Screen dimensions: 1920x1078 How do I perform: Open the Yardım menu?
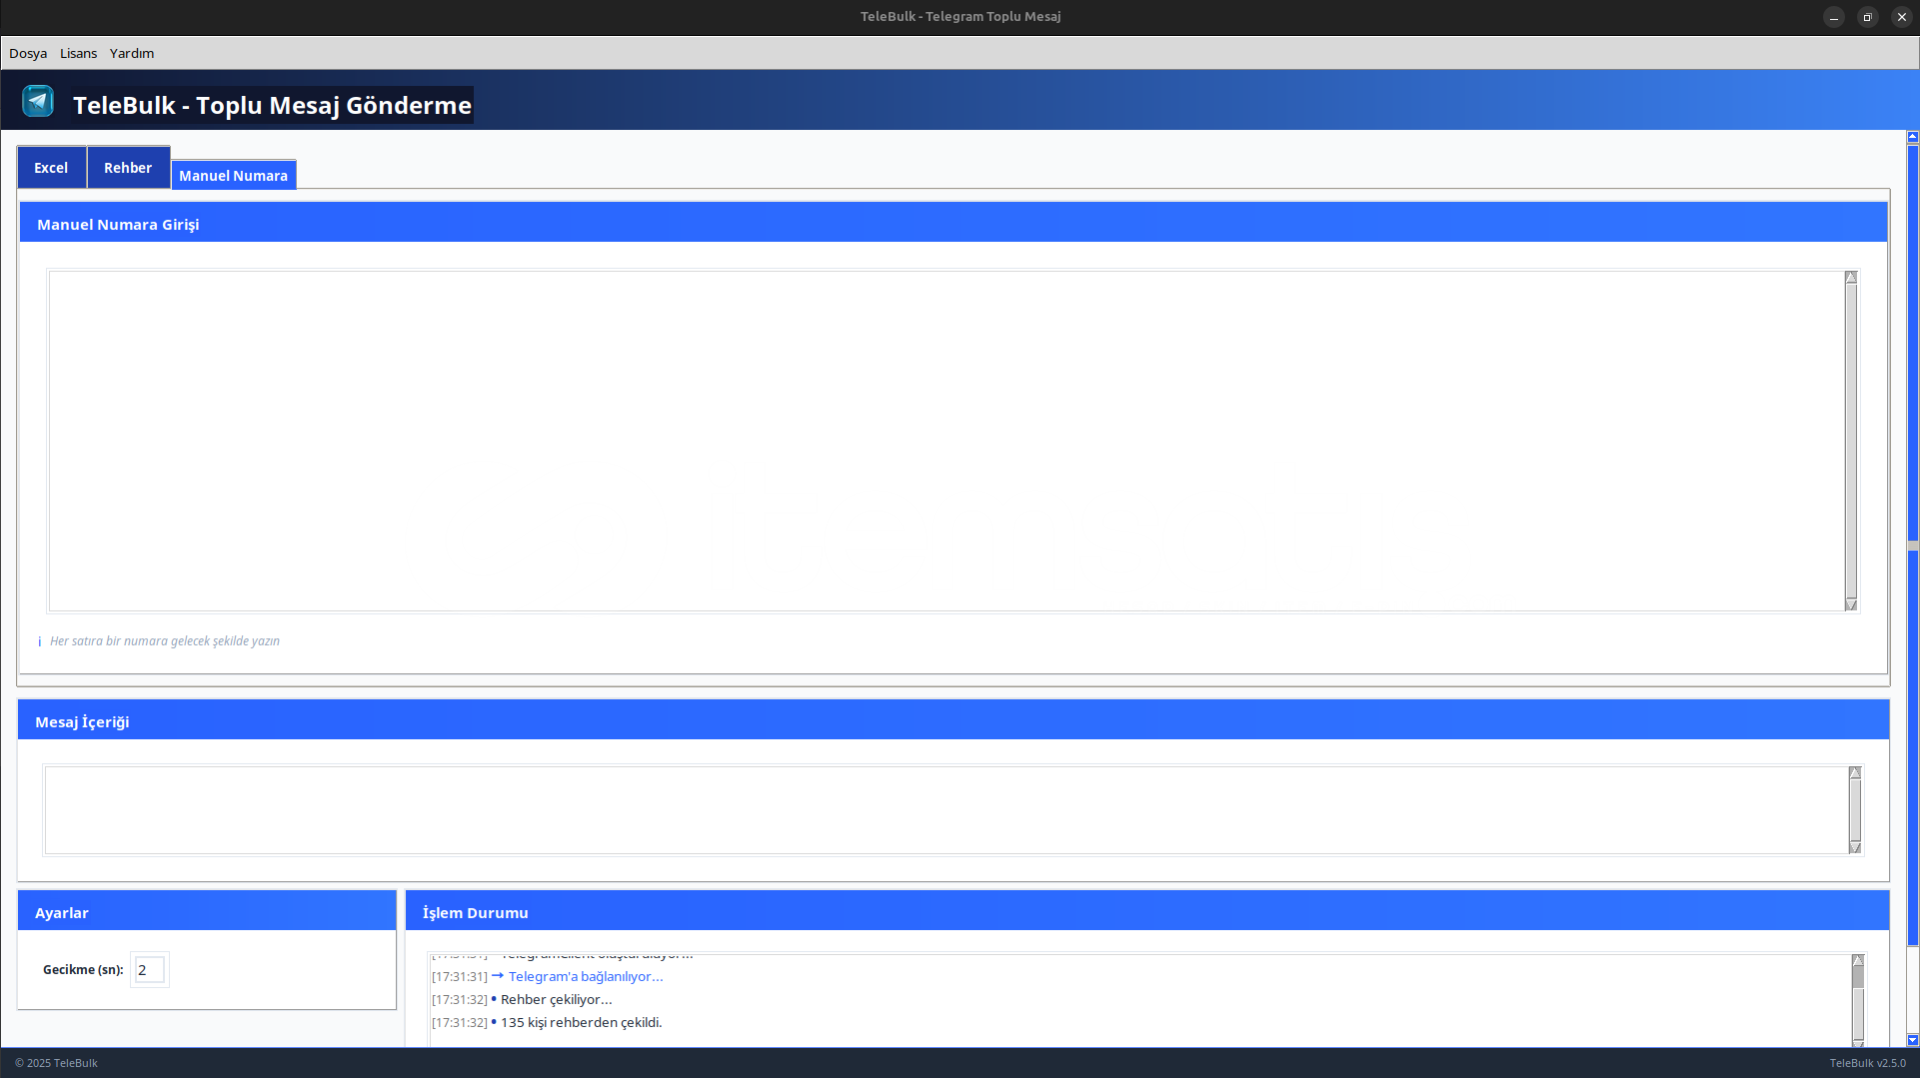(x=132, y=53)
